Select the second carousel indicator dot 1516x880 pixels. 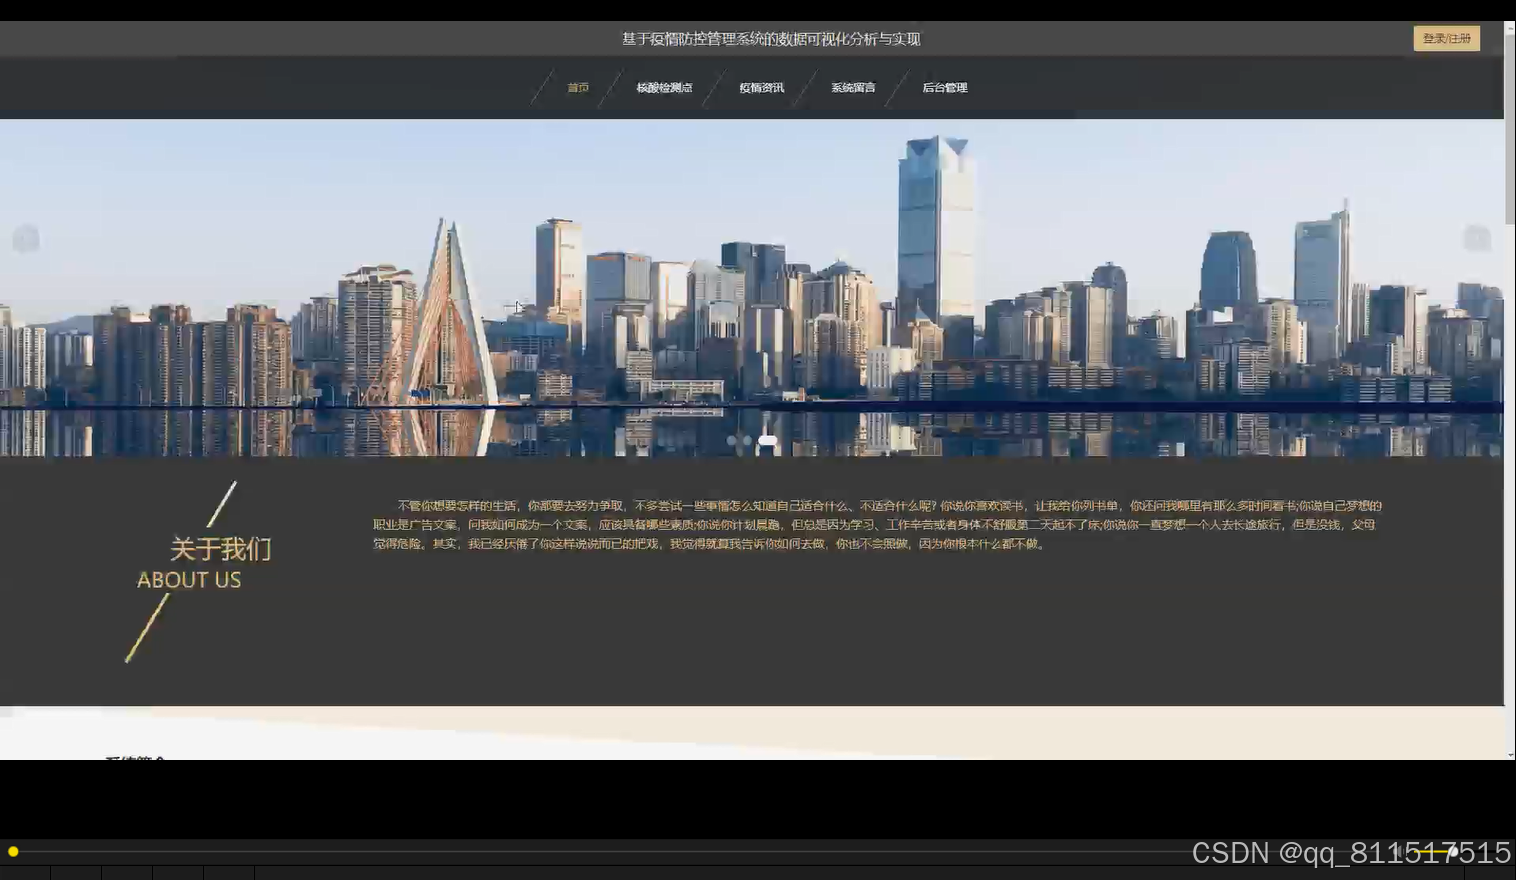(x=750, y=440)
